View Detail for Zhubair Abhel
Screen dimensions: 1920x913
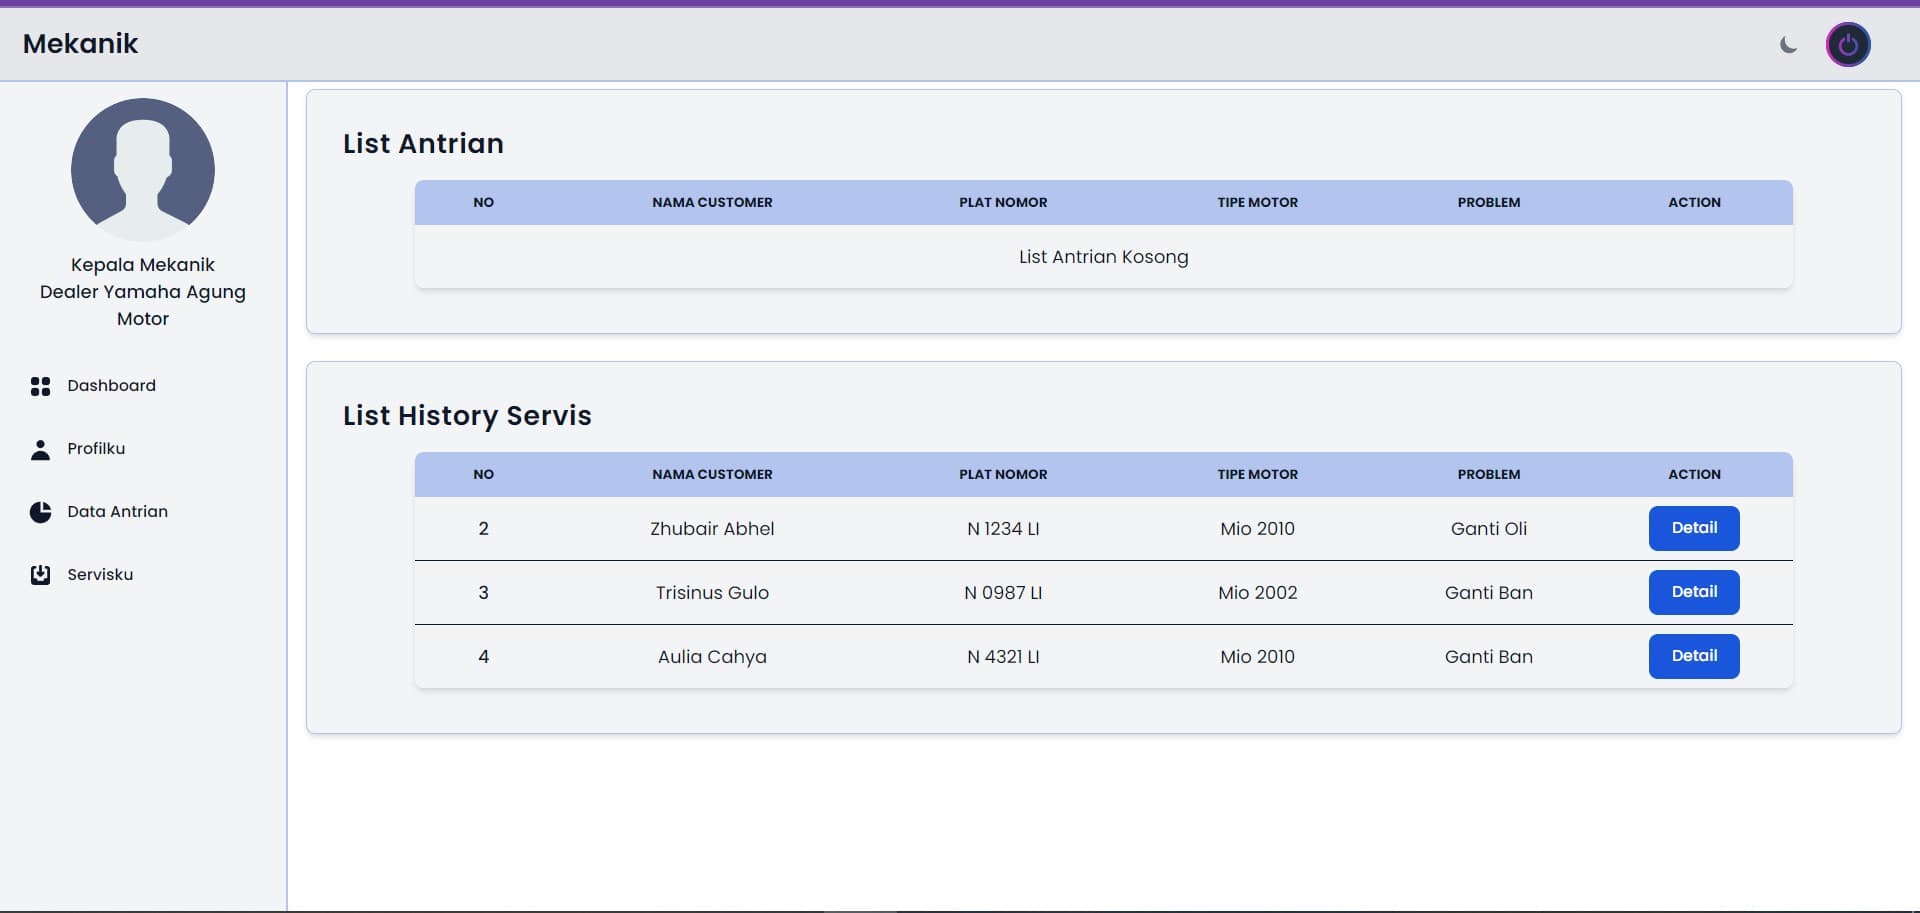[x=1694, y=528]
